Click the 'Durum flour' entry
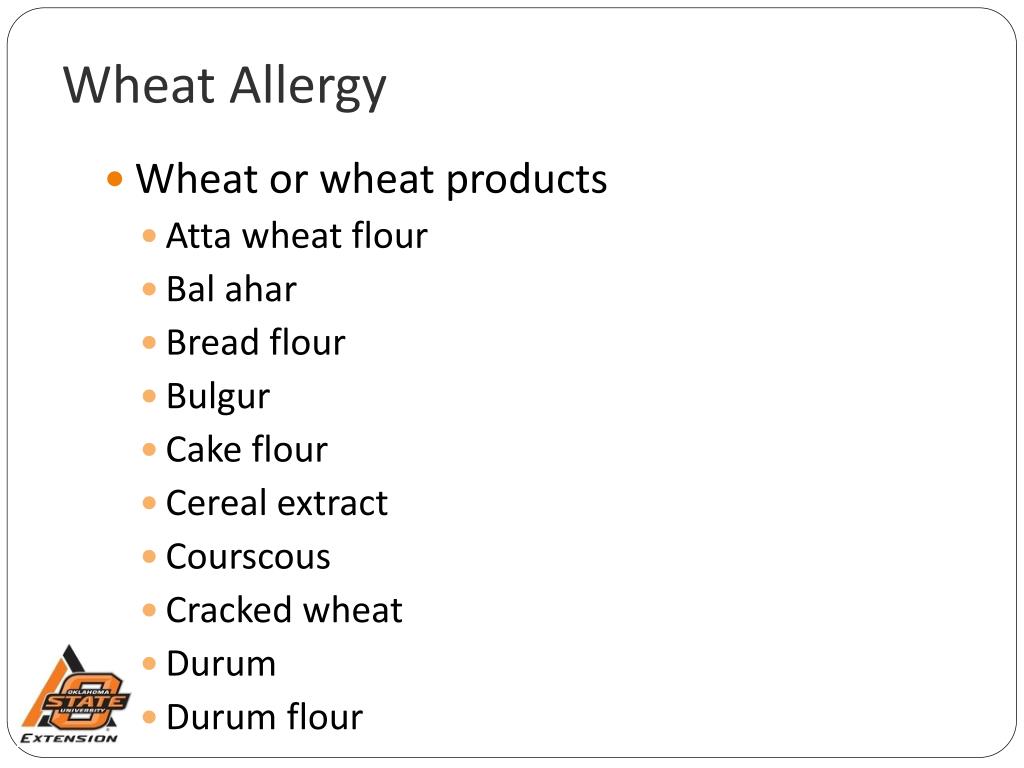The image size is (1024, 768). [264, 718]
